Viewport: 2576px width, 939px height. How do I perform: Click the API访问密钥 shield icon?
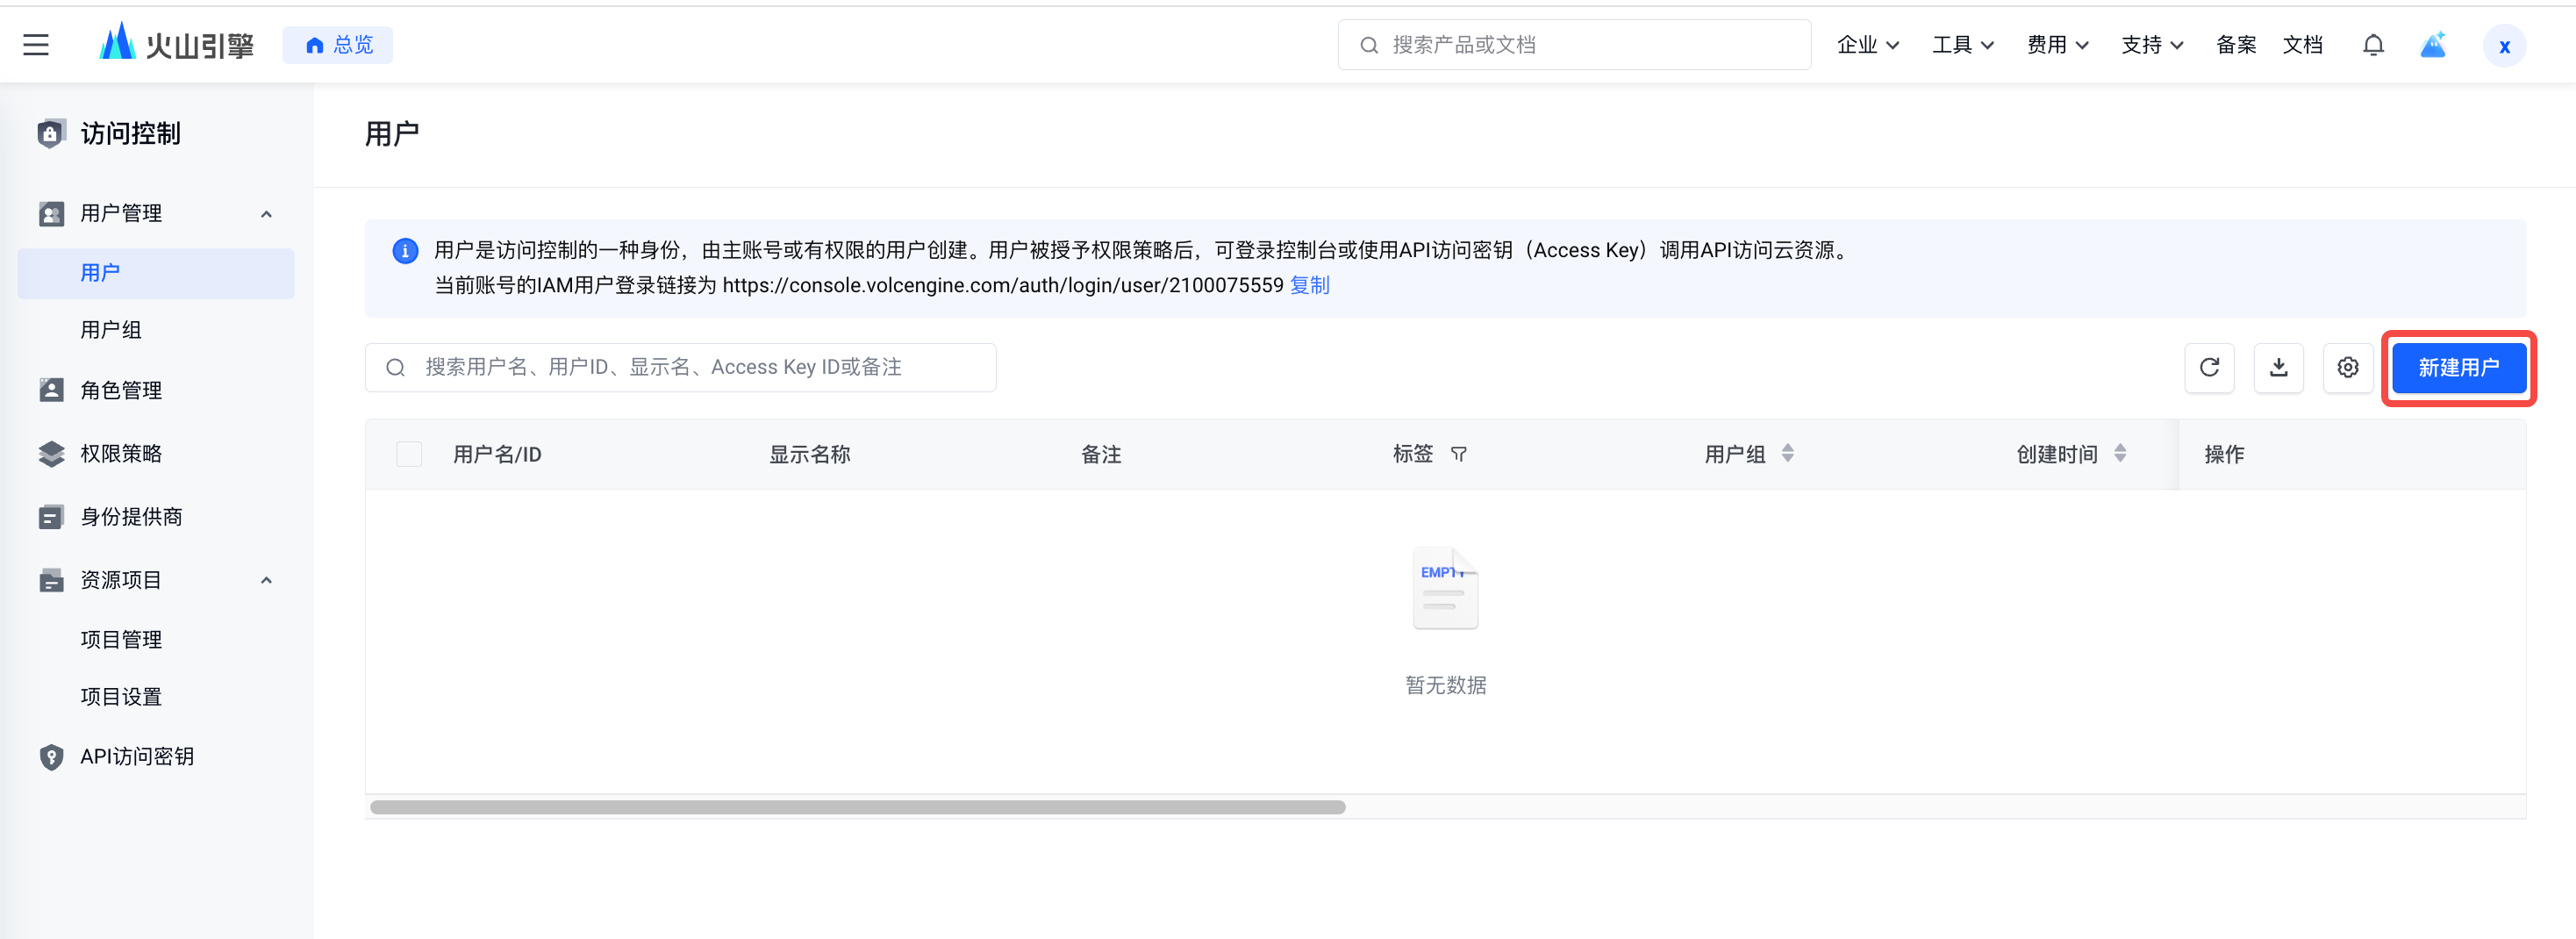[51, 757]
